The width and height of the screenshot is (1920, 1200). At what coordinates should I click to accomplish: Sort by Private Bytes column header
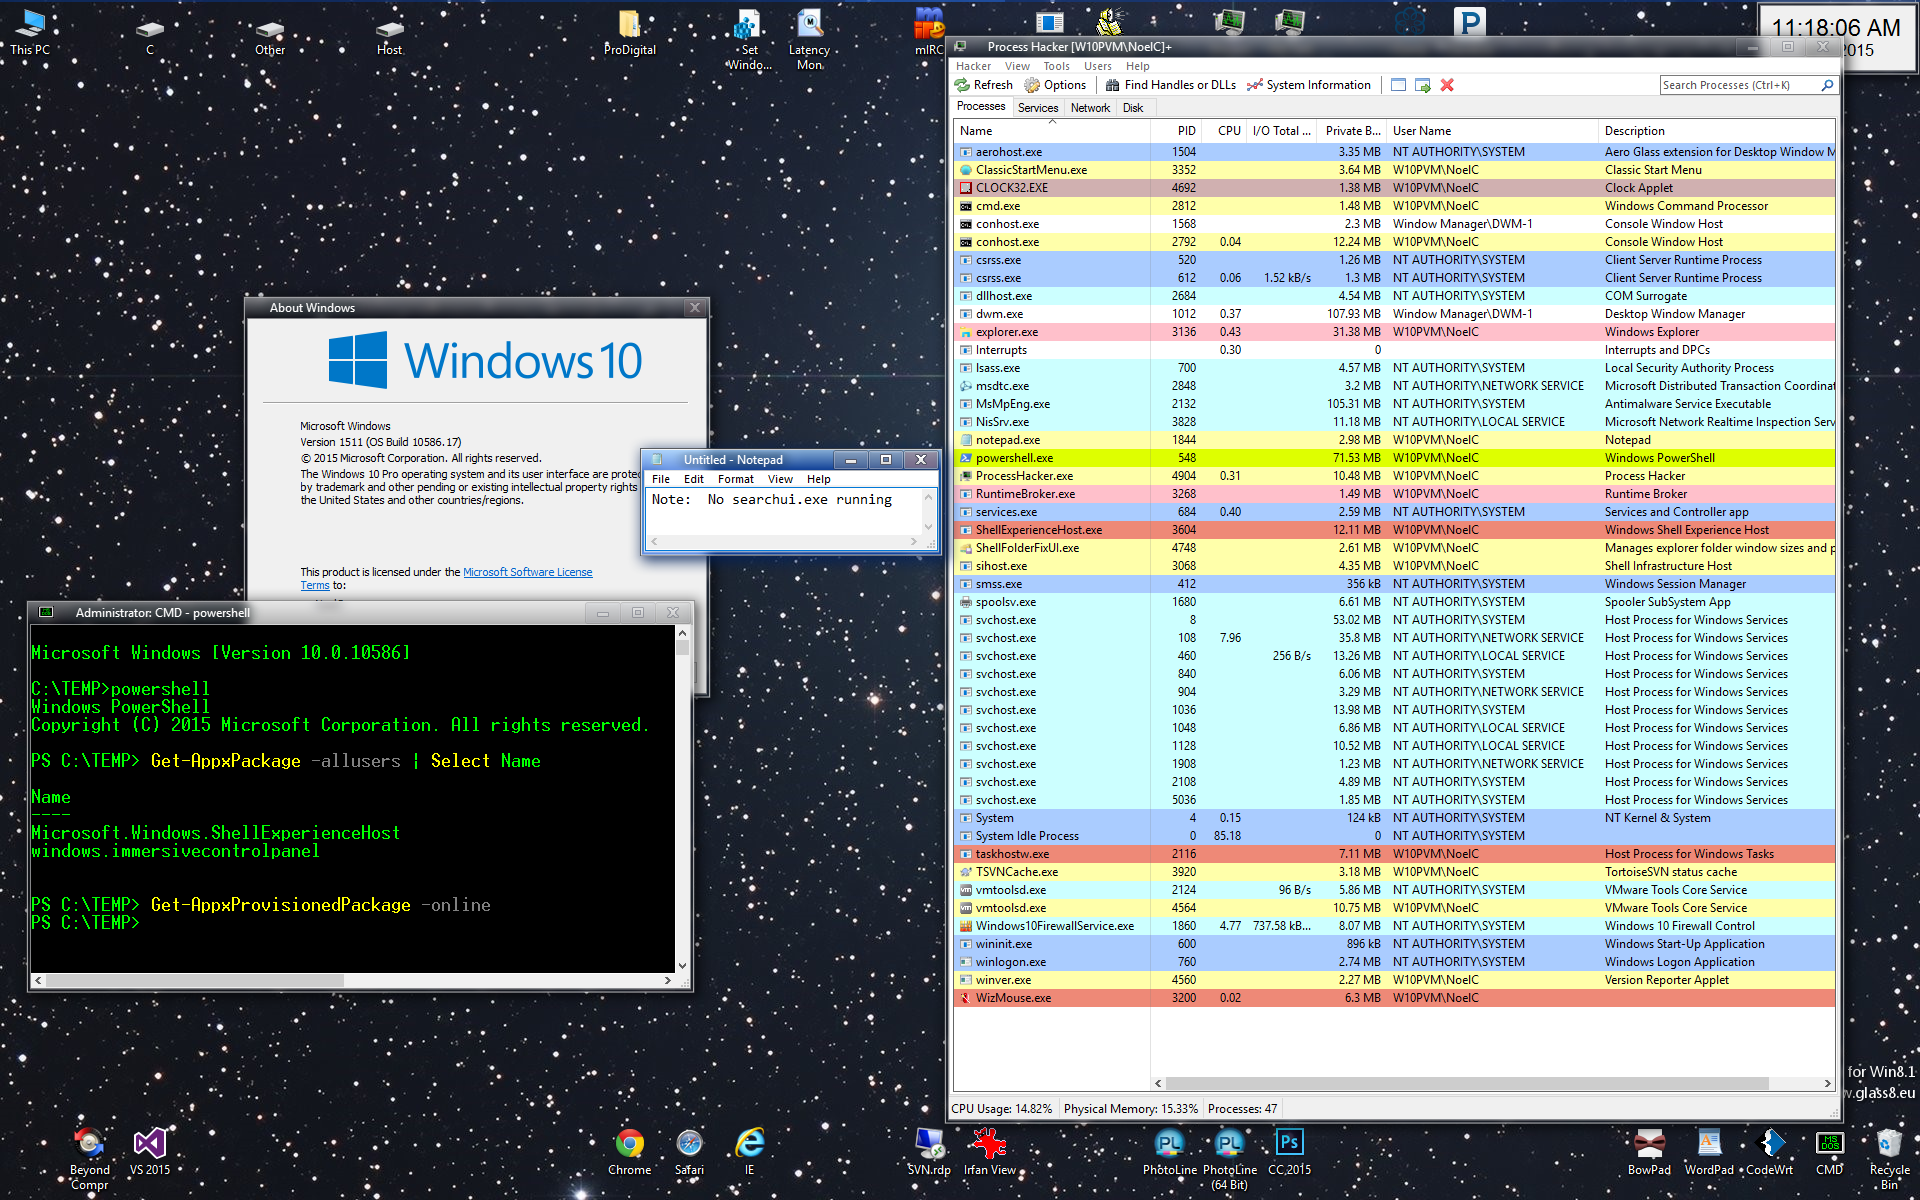pos(1352,131)
